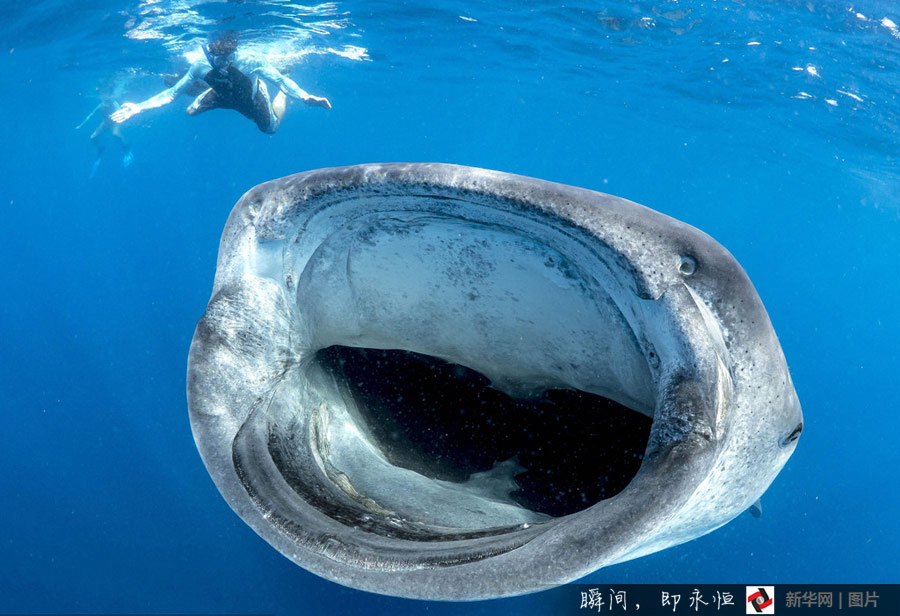The height and width of the screenshot is (616, 900).
Task: Click the whale shark's eye near upper jaw
Action: point(687,265)
